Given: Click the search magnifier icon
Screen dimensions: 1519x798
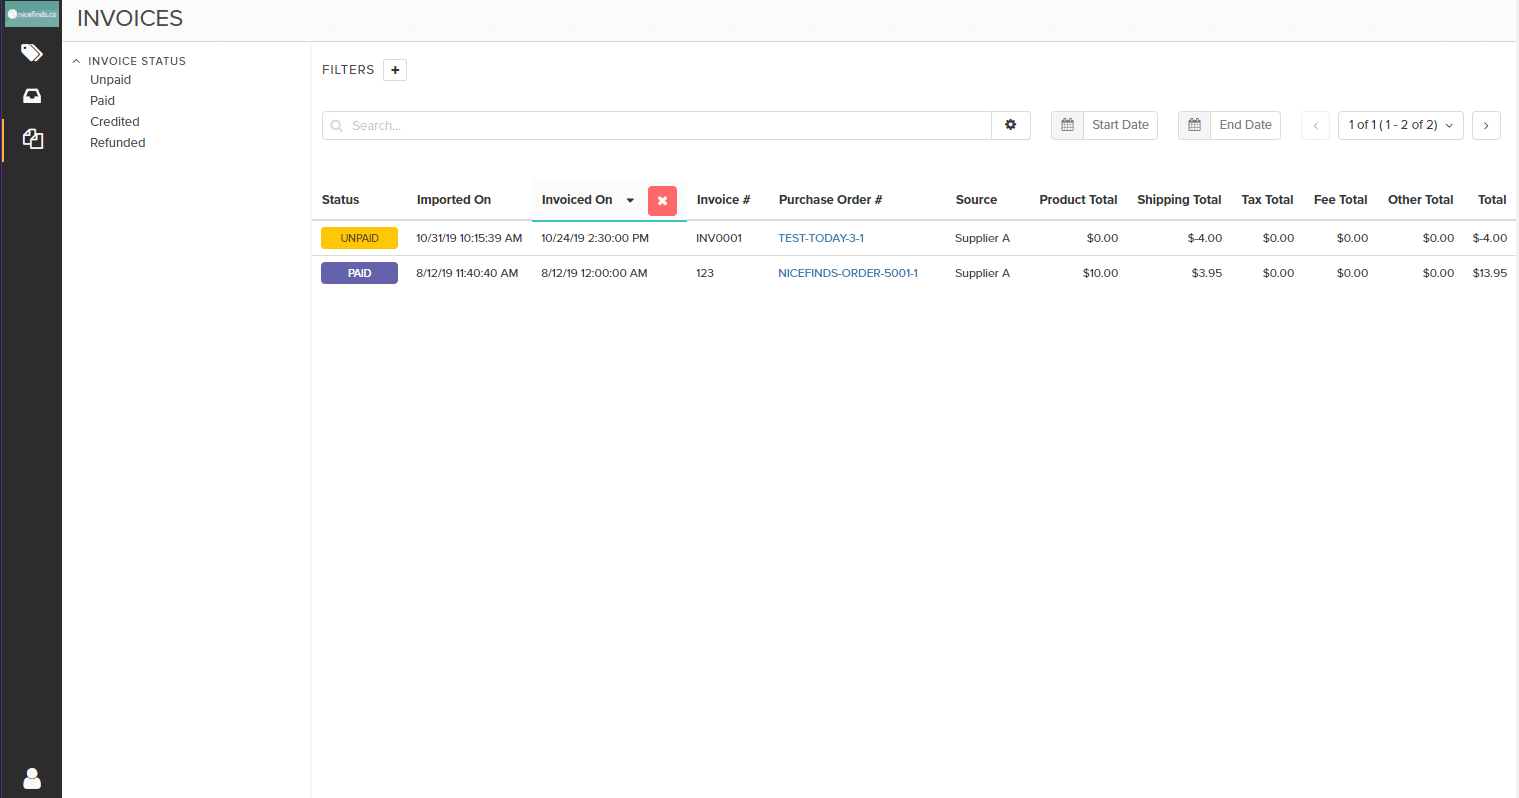Looking at the screenshot, I should 337,126.
